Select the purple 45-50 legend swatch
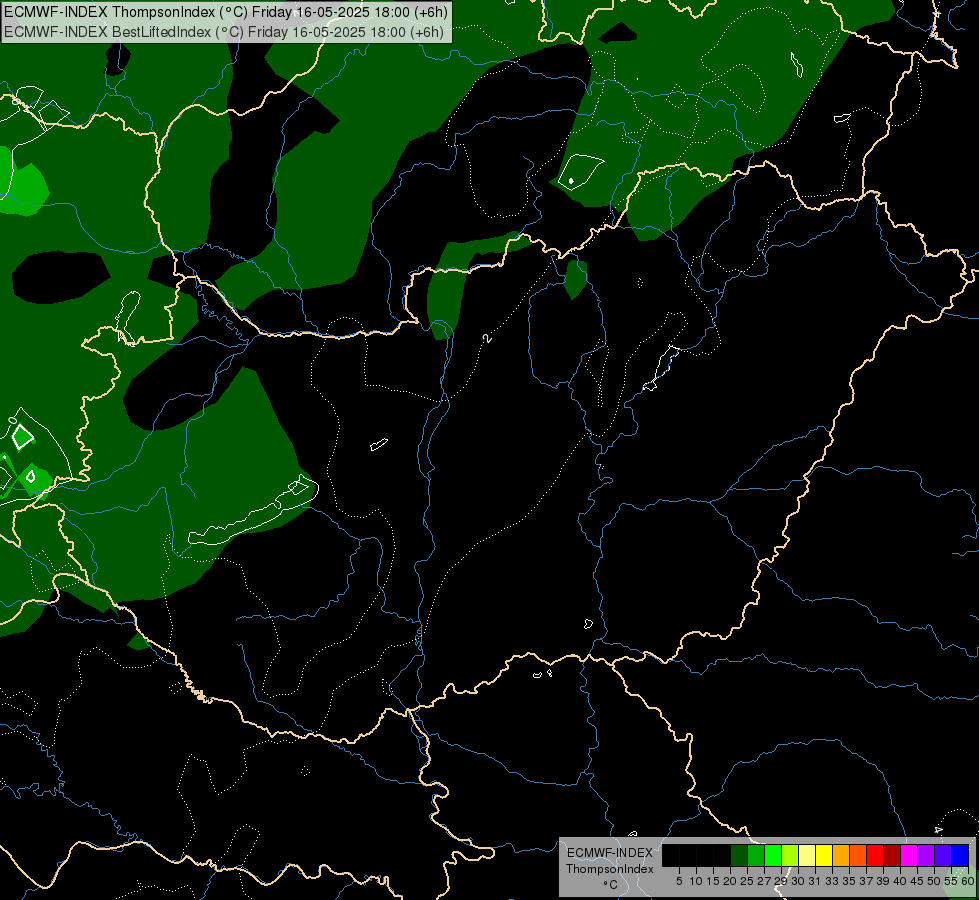This screenshot has width=979, height=900. pyautogui.click(x=926, y=855)
